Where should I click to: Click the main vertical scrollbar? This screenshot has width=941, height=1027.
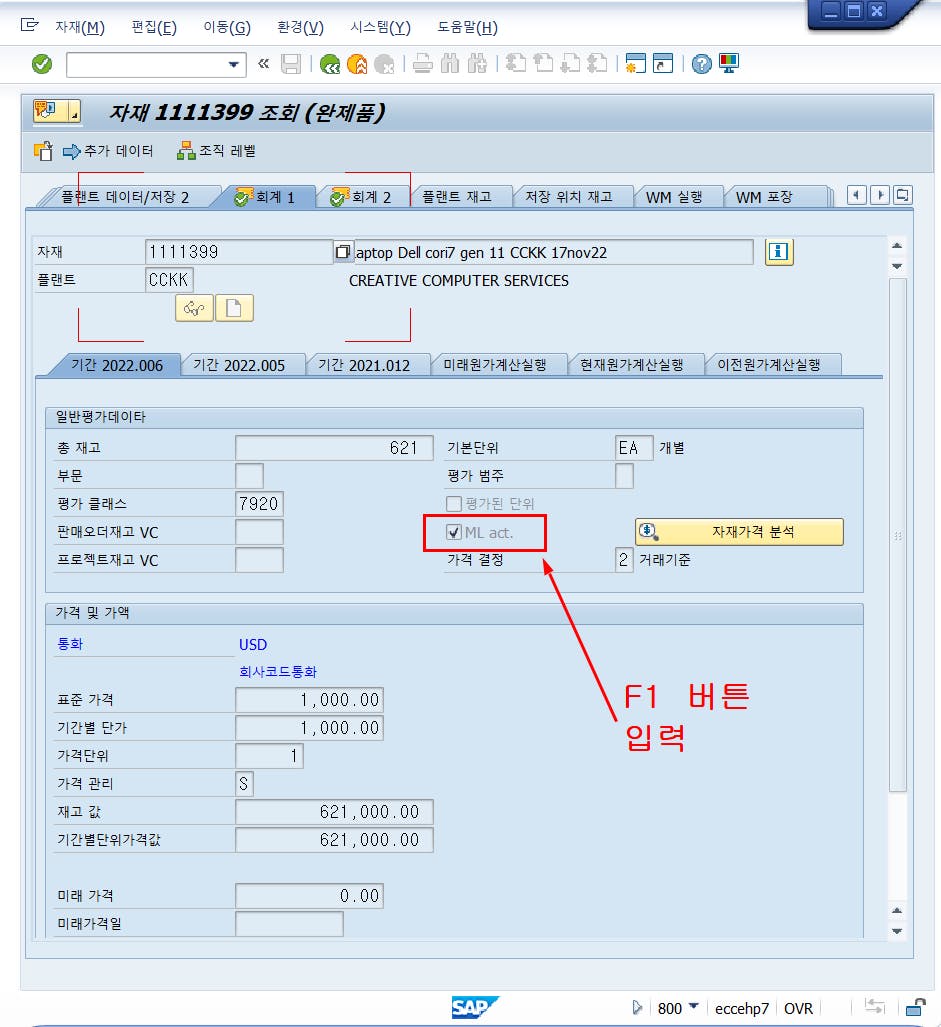897,534
